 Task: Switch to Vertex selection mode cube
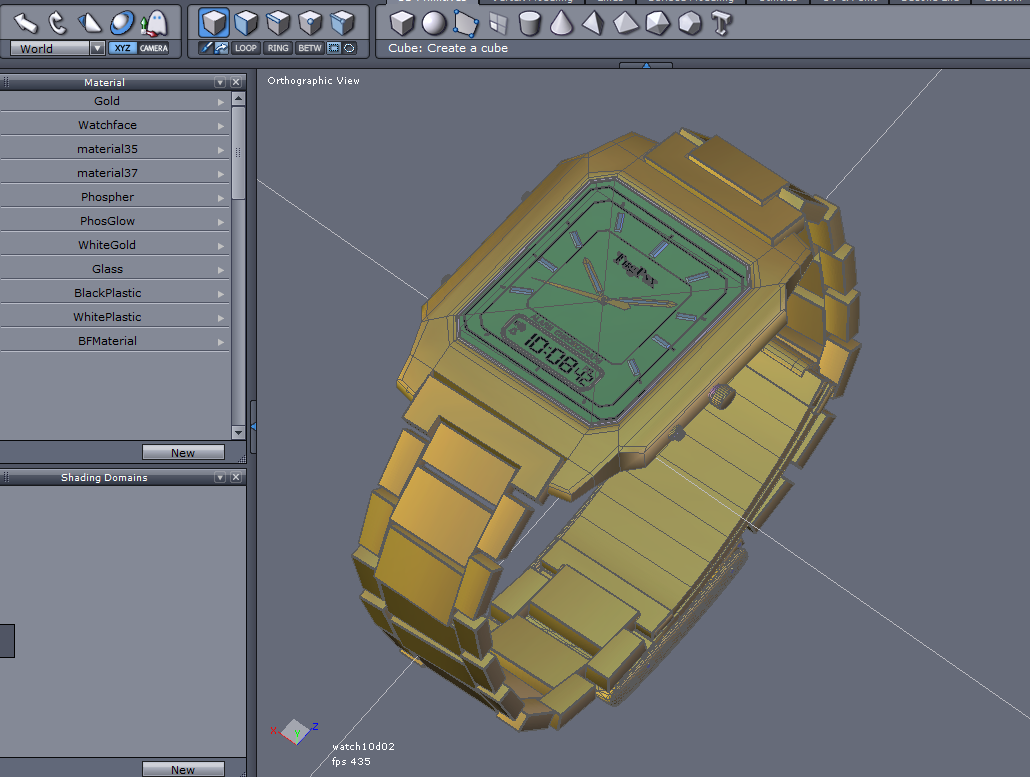pos(310,23)
